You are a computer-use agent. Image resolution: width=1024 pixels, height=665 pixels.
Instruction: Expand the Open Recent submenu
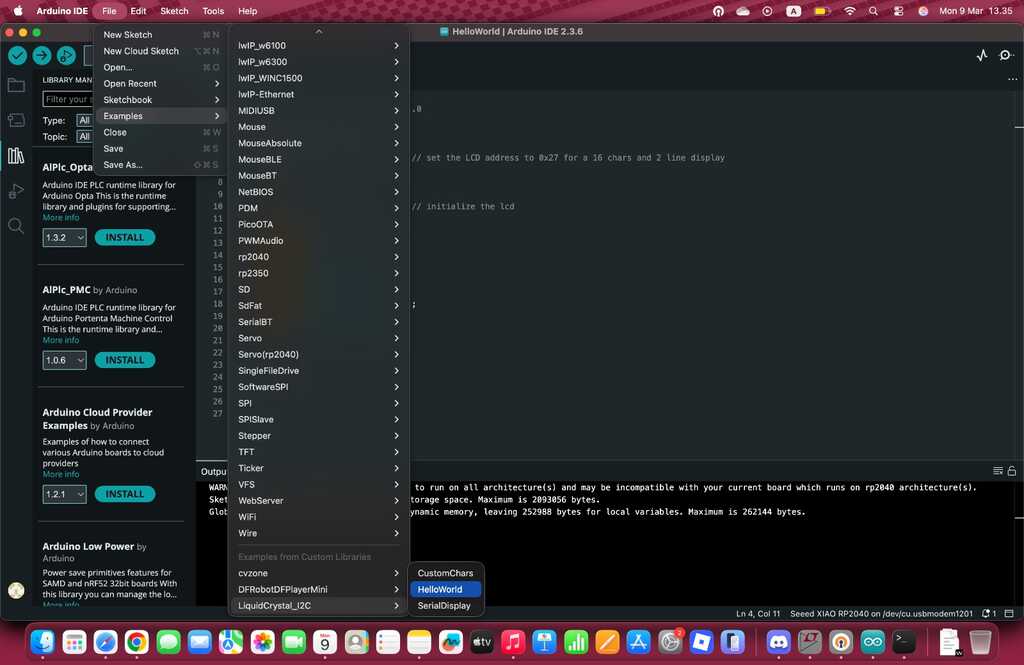[161, 84]
